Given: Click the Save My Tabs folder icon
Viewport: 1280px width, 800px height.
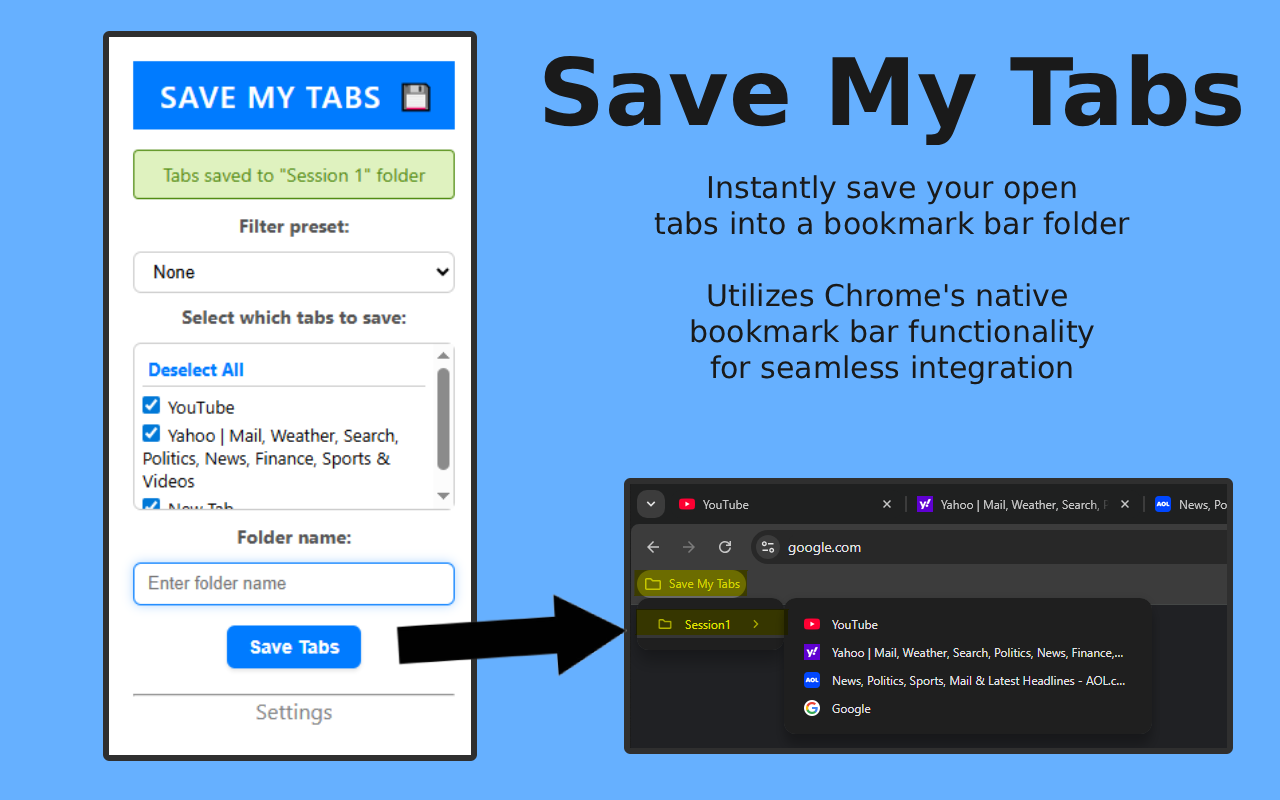Looking at the screenshot, I should coord(653,584).
